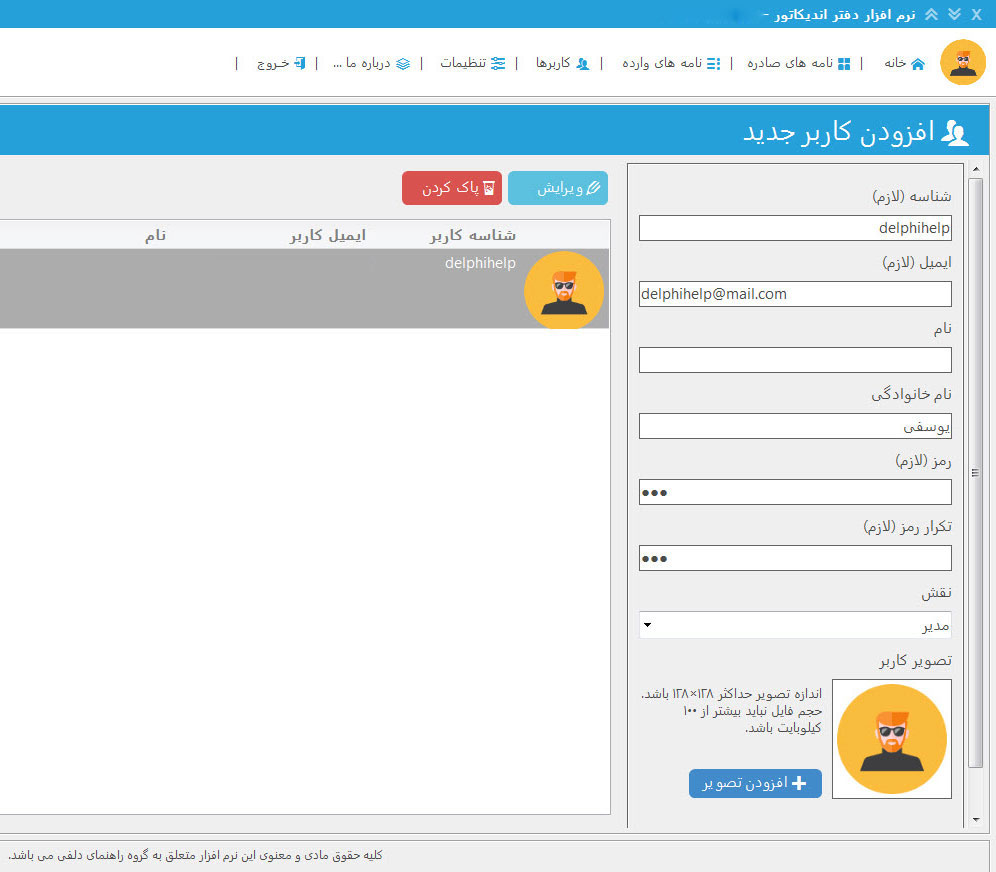996x872 pixels.
Task: Click the empty نام name input field
Action: pyautogui.click(x=795, y=359)
